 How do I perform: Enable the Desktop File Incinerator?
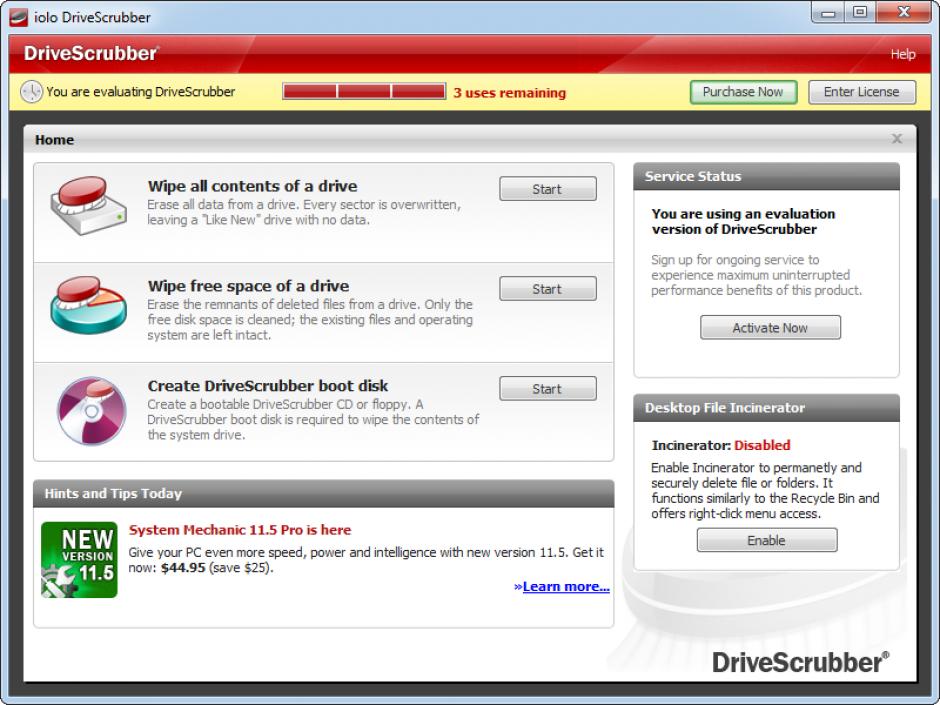click(767, 540)
